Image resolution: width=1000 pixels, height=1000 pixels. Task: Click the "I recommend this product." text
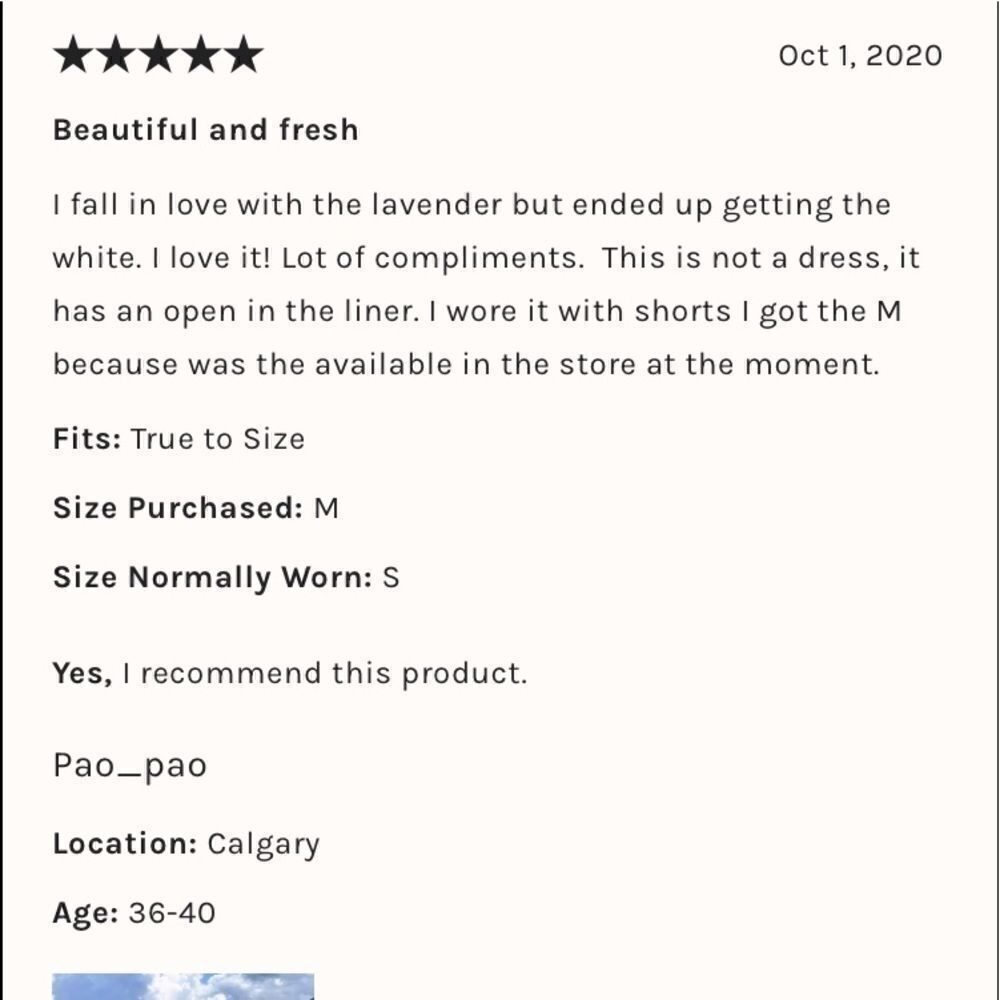324,674
